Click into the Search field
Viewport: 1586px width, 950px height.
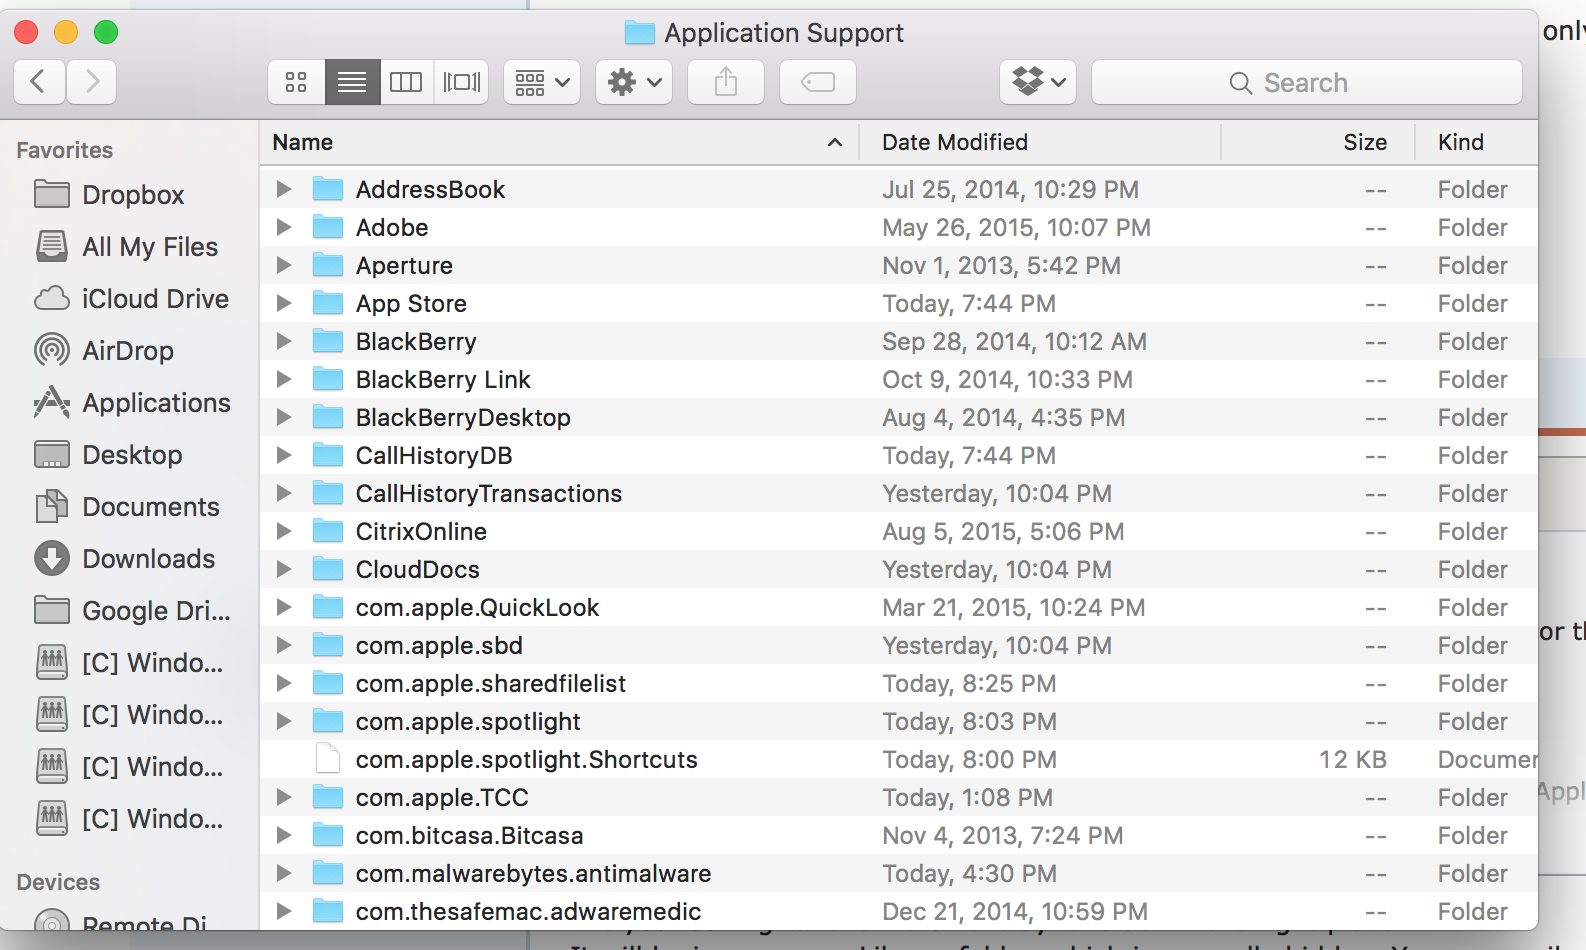click(1307, 82)
